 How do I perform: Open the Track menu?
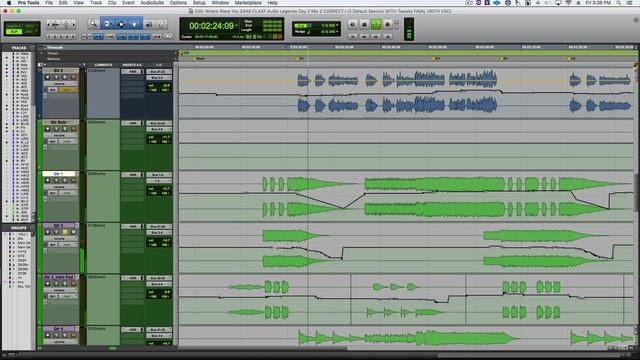point(96,3)
